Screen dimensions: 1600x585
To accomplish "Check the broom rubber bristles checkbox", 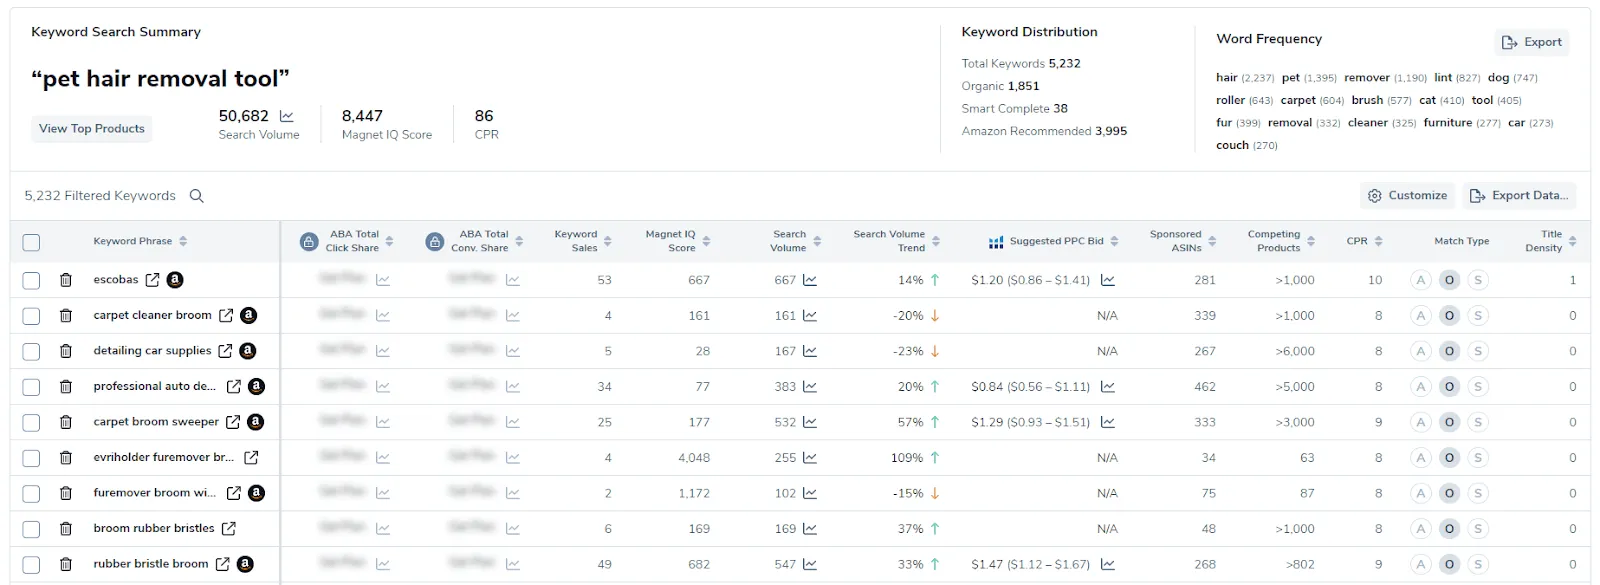I will (31, 529).
